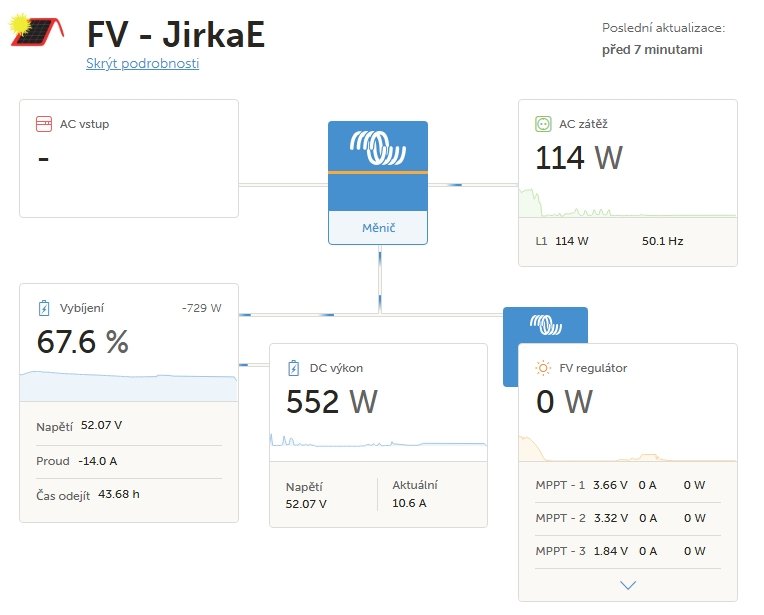Click the Skrýt podrobnosti link
This screenshot has width=764, height=615.
point(143,63)
